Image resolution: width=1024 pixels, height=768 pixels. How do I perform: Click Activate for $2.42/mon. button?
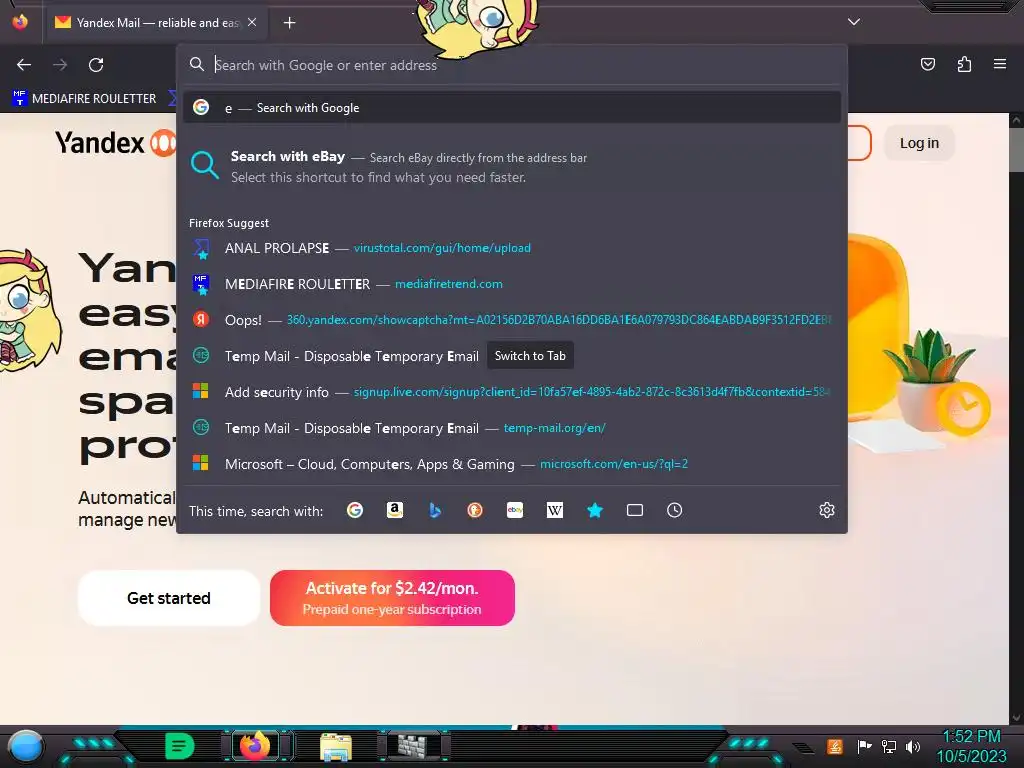(x=392, y=598)
